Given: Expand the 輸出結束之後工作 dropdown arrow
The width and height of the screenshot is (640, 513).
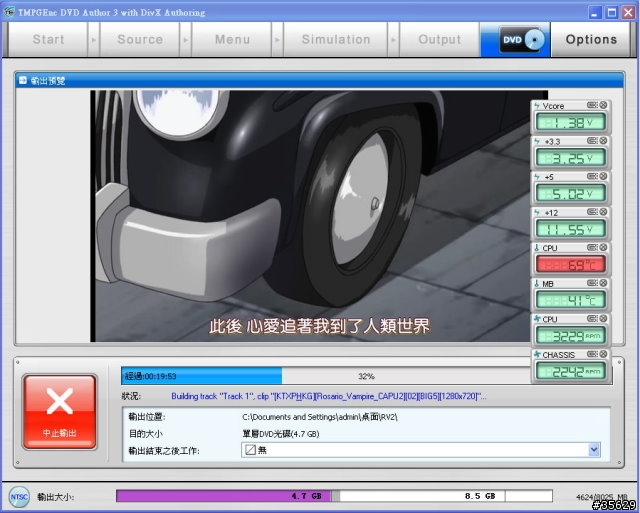Looking at the screenshot, I should click(594, 450).
